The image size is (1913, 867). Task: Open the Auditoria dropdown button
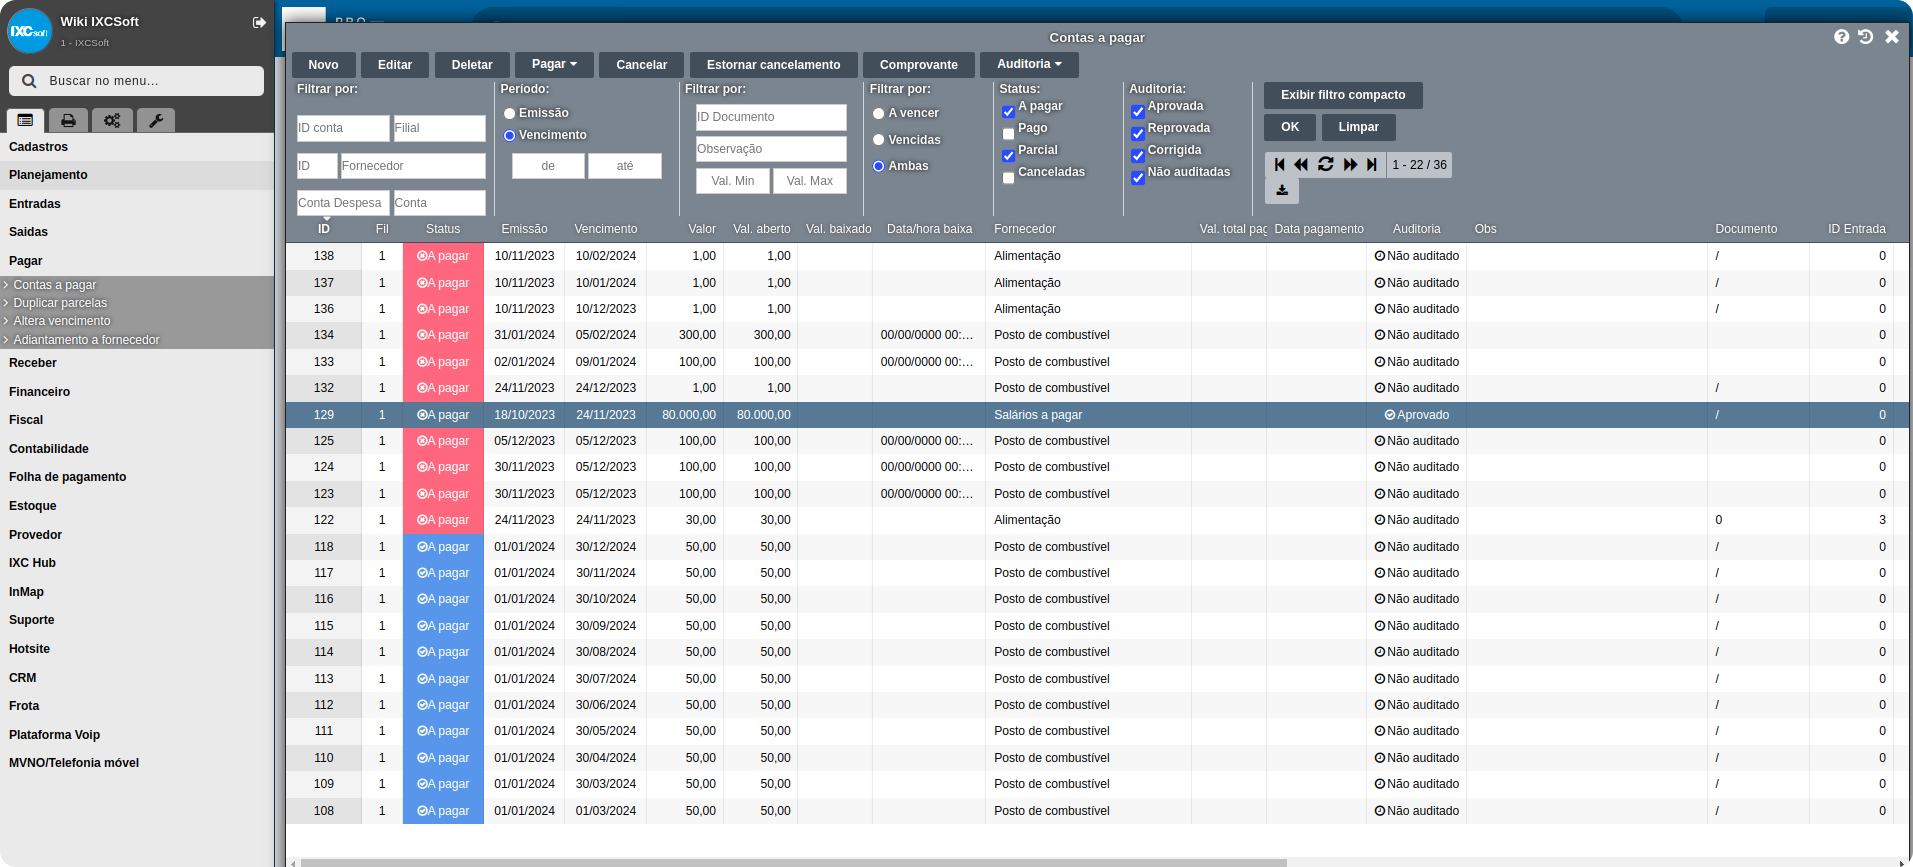(1029, 64)
